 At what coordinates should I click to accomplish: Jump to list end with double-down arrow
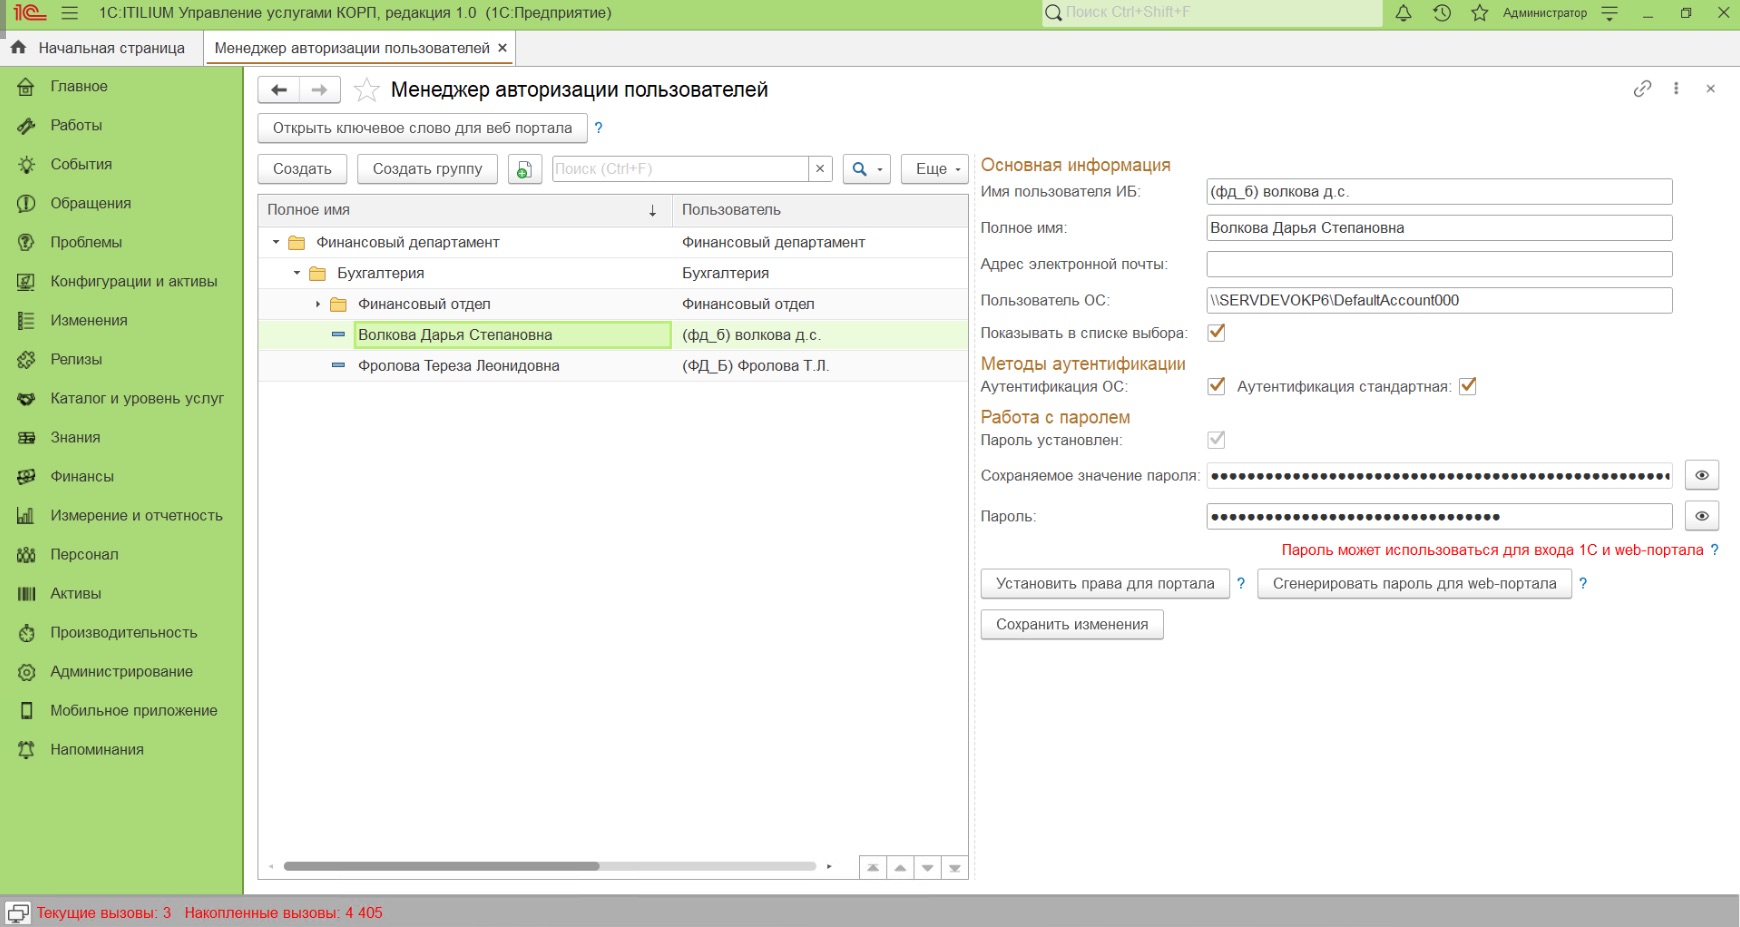[955, 867]
